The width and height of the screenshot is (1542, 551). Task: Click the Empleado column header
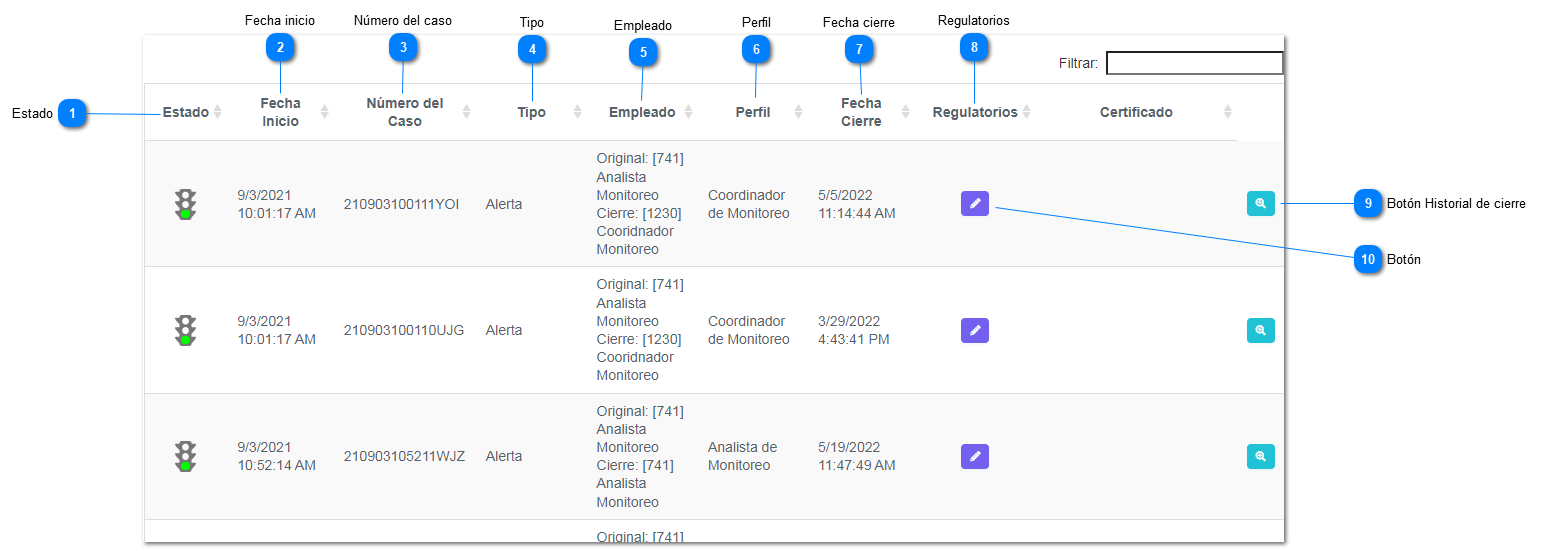[x=642, y=112]
